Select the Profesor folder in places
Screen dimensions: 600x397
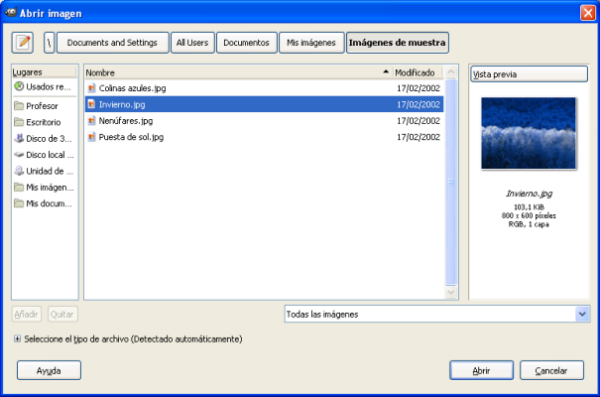[x=44, y=106]
